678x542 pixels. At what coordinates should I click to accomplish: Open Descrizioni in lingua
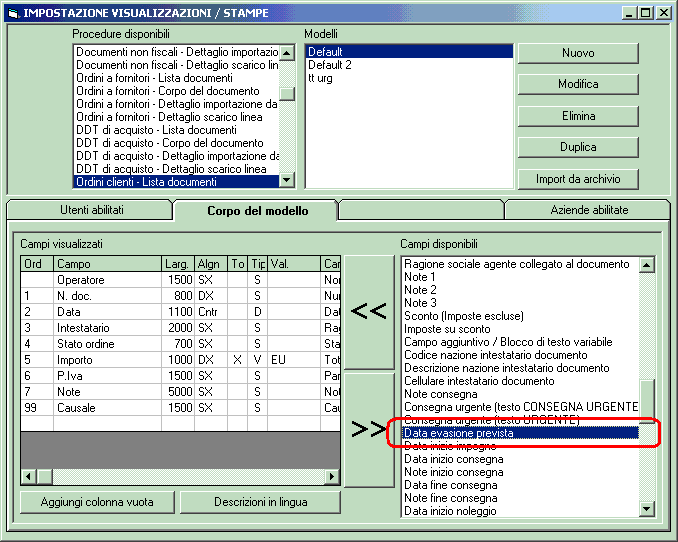(x=260, y=501)
